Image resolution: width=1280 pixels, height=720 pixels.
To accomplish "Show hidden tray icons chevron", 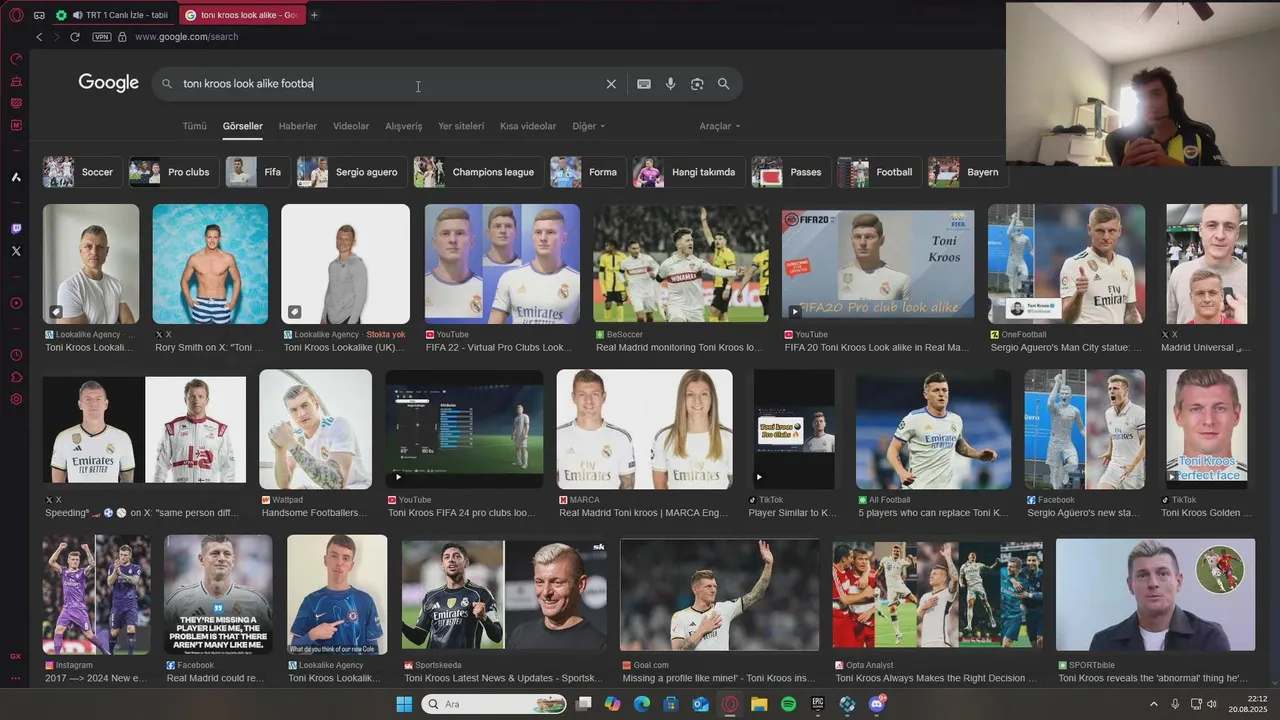I will tap(1153, 704).
